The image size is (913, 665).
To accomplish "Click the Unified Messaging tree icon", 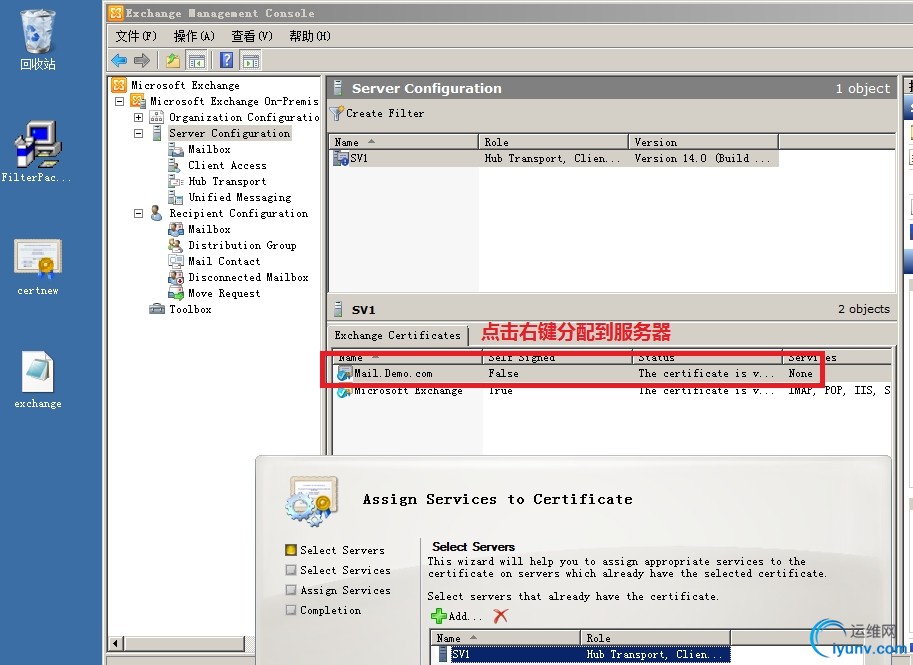I will (x=176, y=197).
